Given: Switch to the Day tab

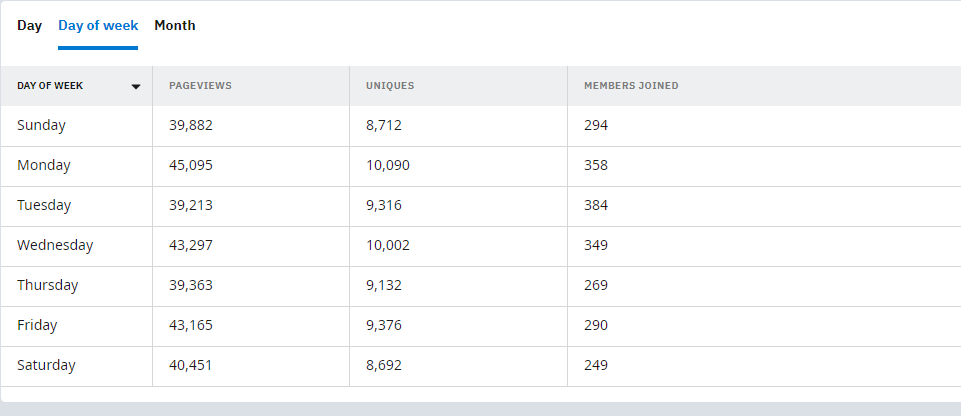Looking at the screenshot, I should click(x=29, y=26).
